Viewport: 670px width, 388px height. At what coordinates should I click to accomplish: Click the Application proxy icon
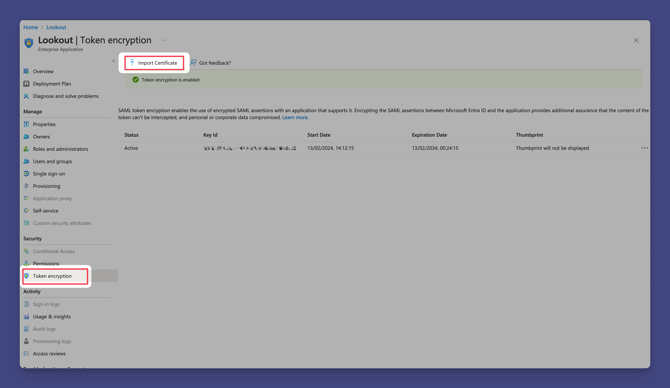[26, 198]
